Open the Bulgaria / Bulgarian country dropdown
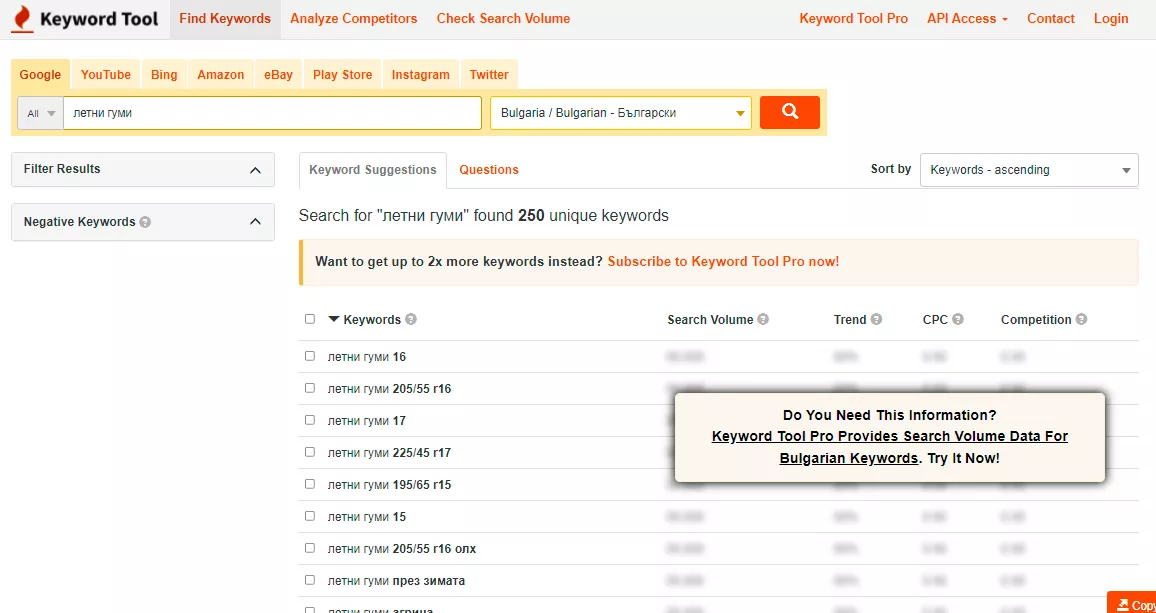 coord(621,114)
